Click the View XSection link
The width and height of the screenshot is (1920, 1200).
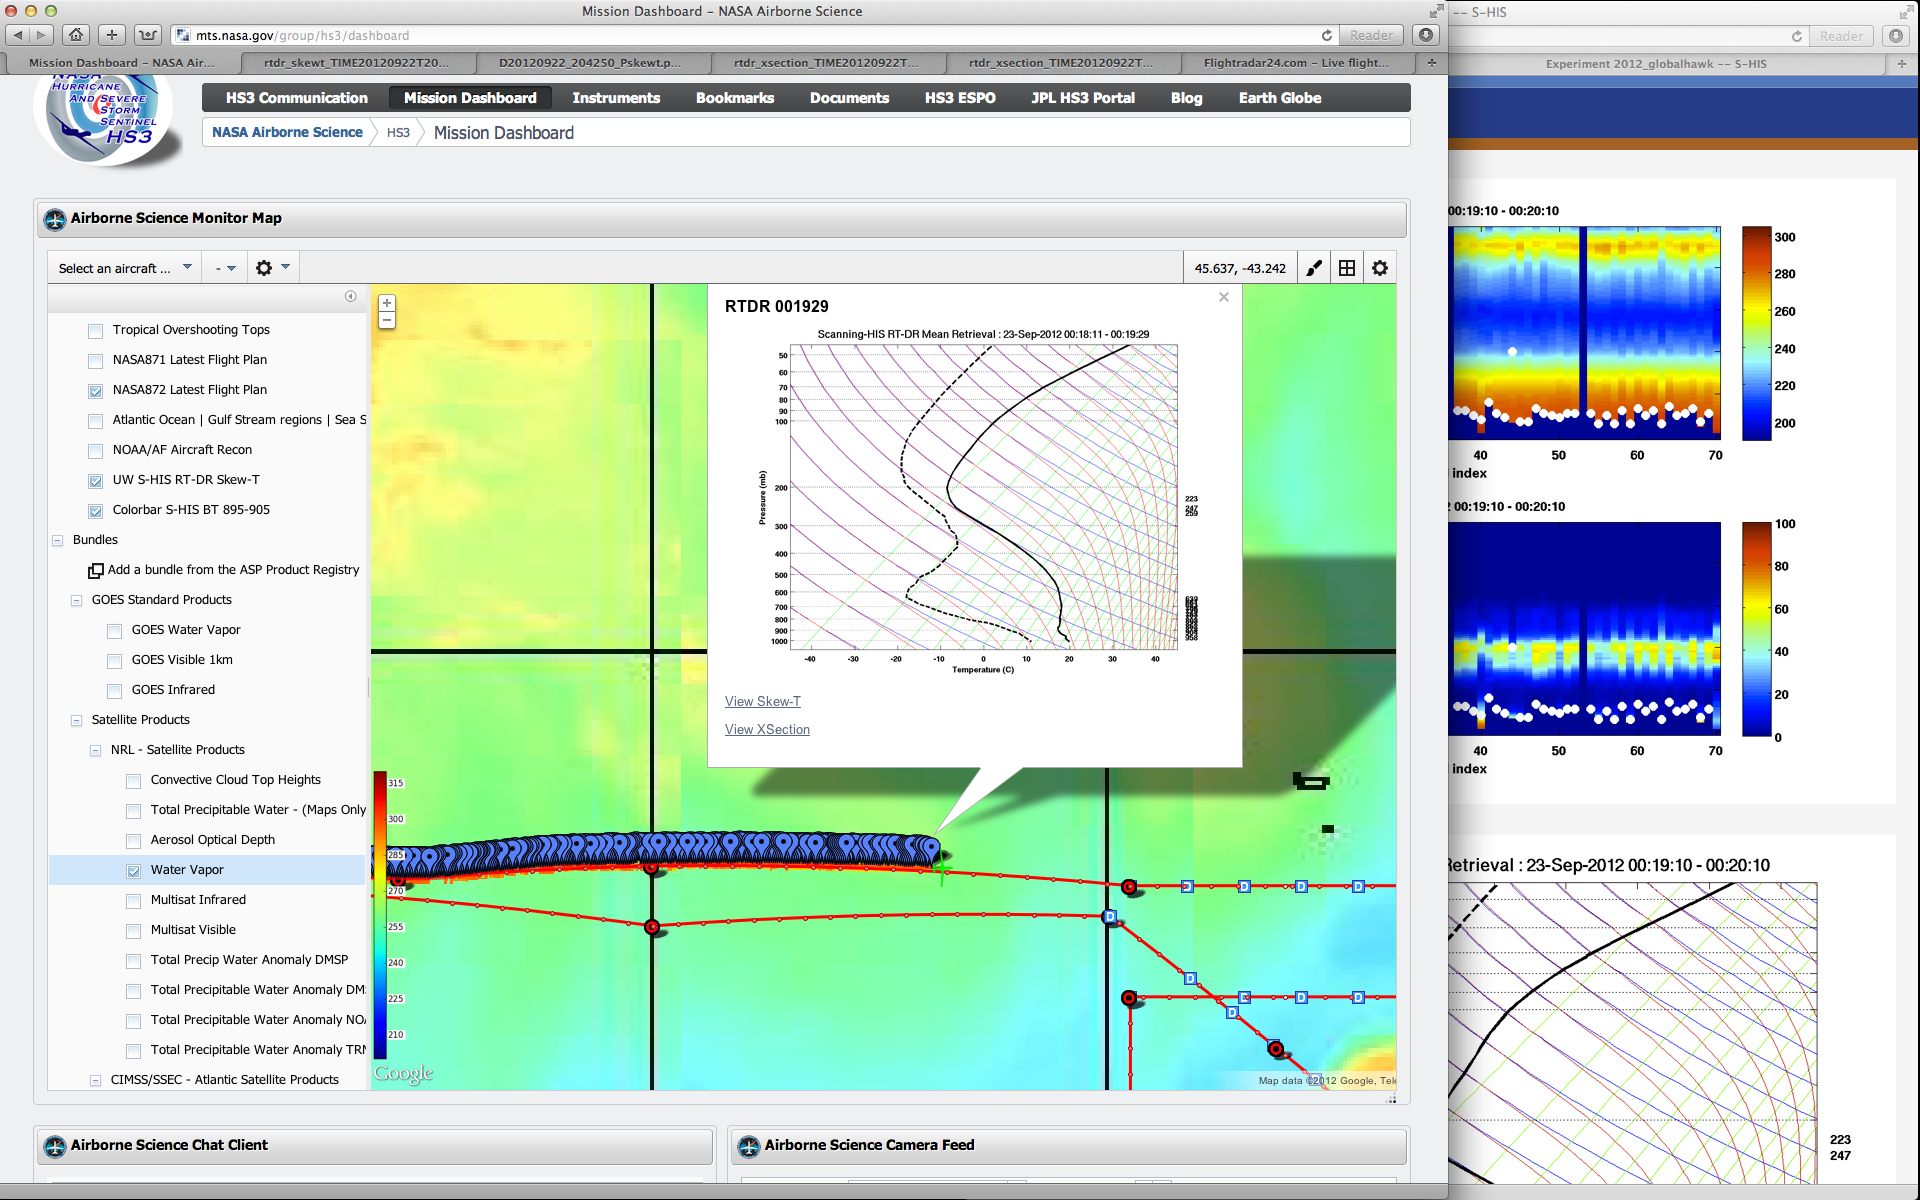pyautogui.click(x=767, y=730)
